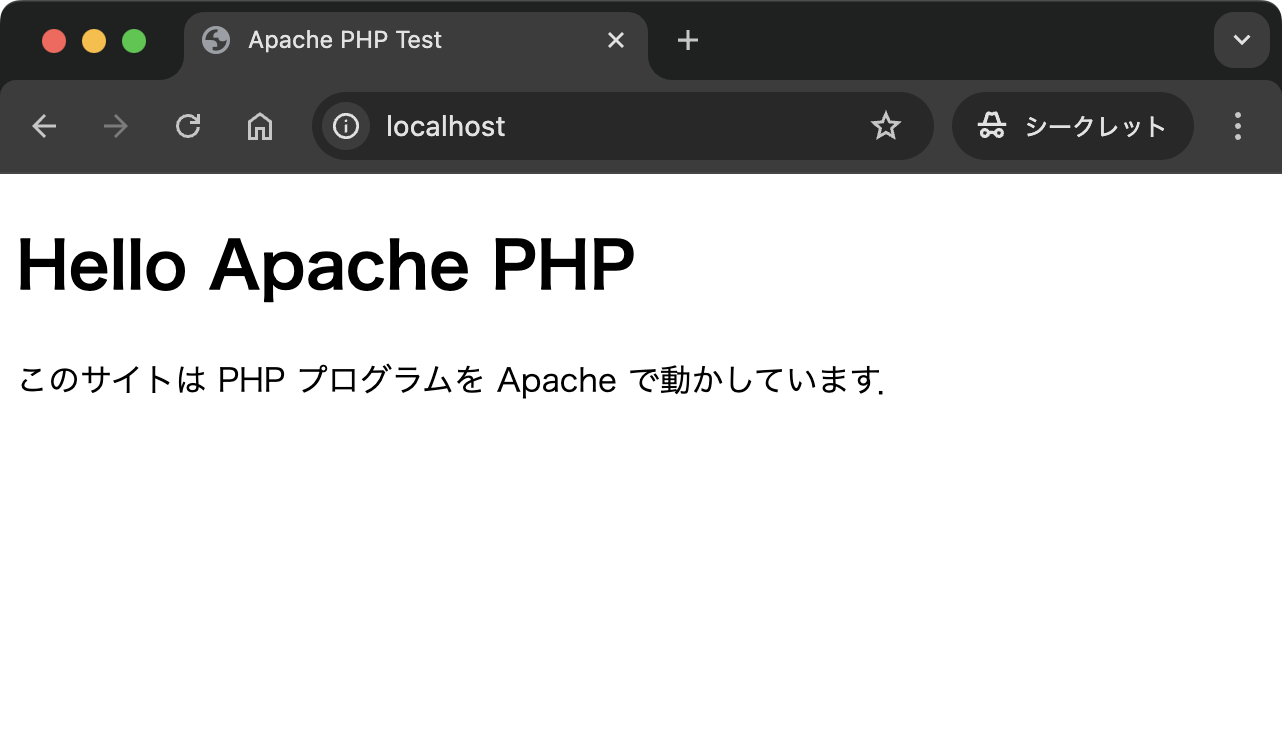The width and height of the screenshot is (1282, 750).
Task: Focus the address bar showing localhost
Action: (x=600, y=126)
